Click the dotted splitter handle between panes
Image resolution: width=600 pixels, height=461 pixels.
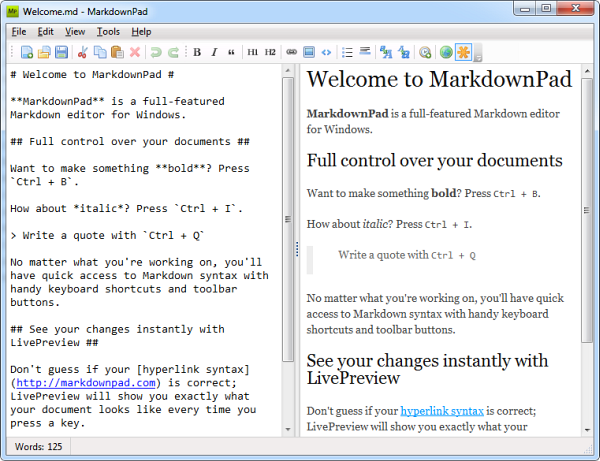pos(297,249)
